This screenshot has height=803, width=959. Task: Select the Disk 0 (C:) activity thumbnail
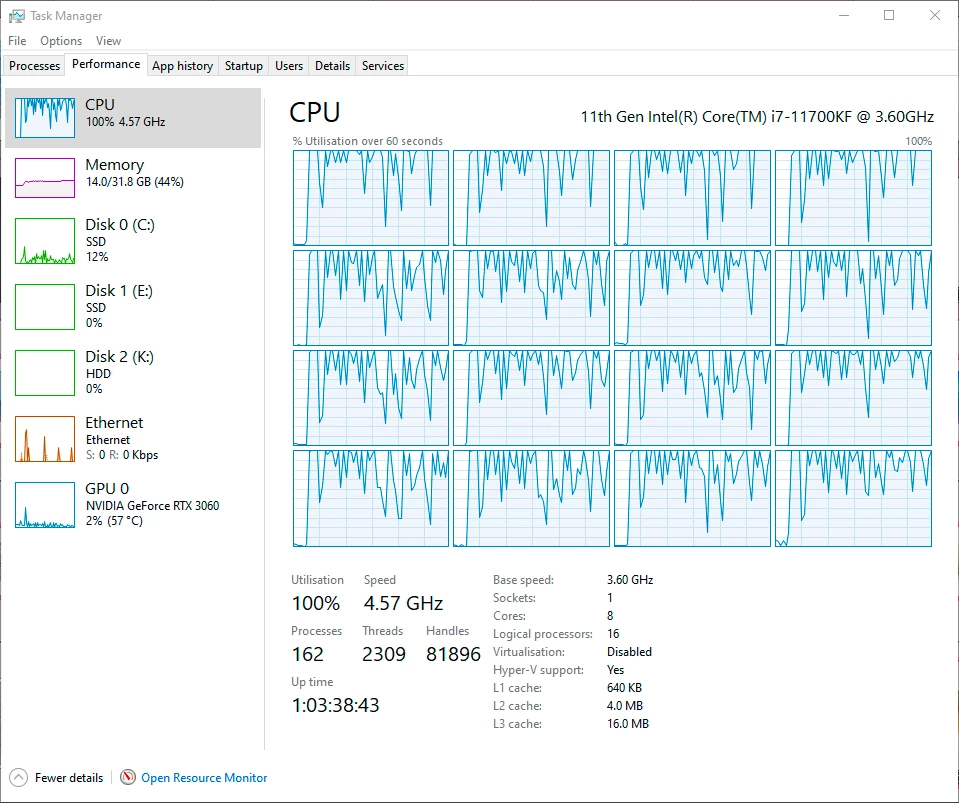45,241
